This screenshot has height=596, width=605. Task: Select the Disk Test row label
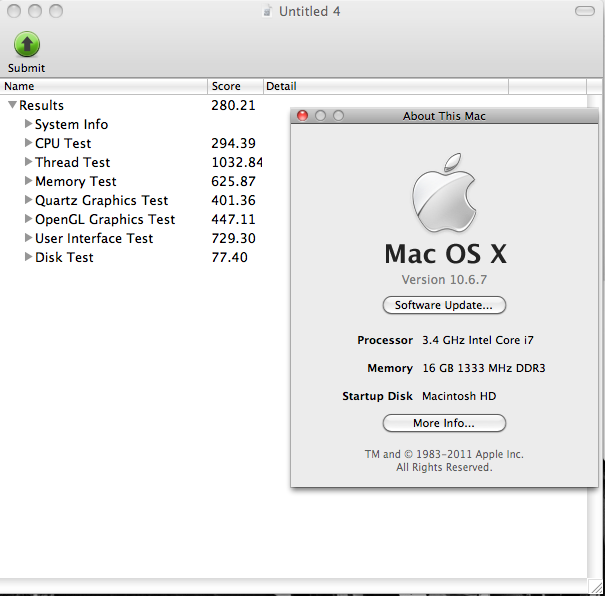click(x=64, y=257)
